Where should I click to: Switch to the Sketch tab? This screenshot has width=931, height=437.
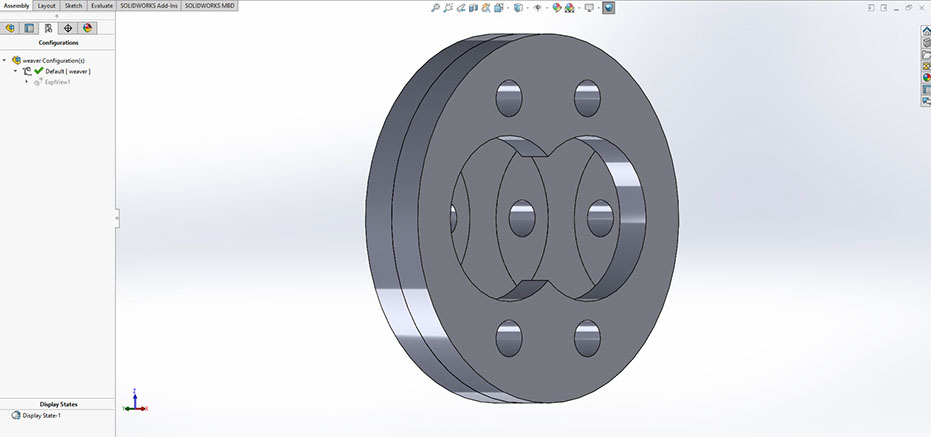pyautogui.click(x=73, y=6)
